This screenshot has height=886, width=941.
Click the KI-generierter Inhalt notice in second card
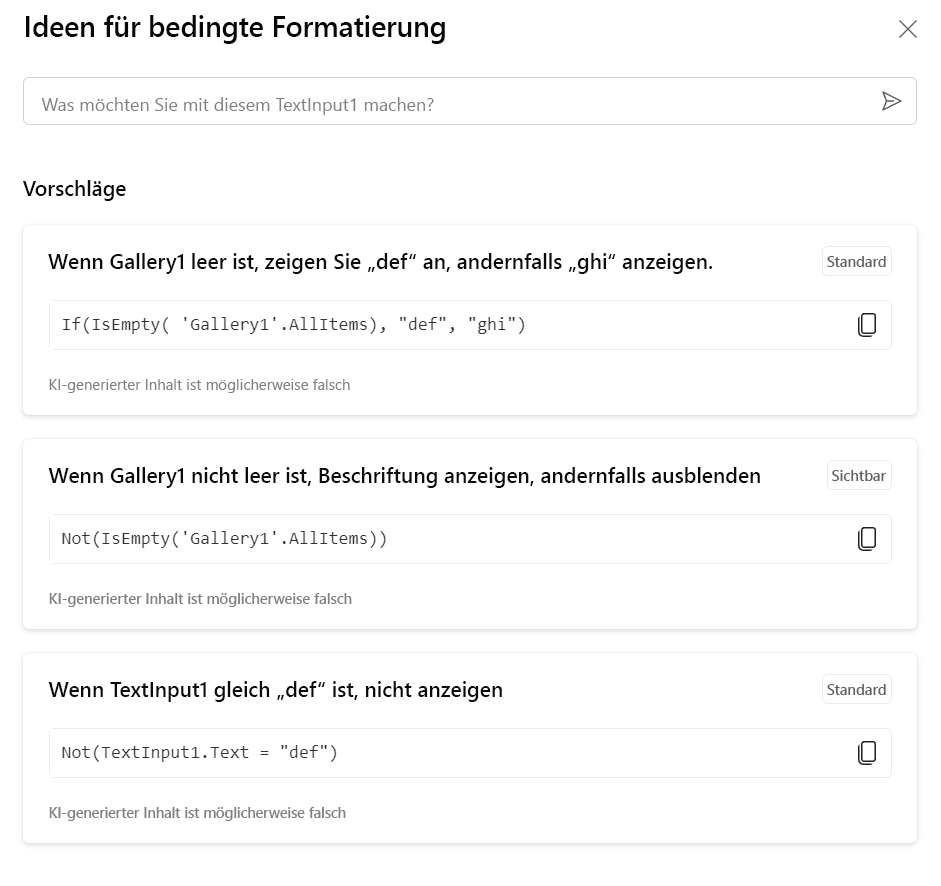[200, 599]
